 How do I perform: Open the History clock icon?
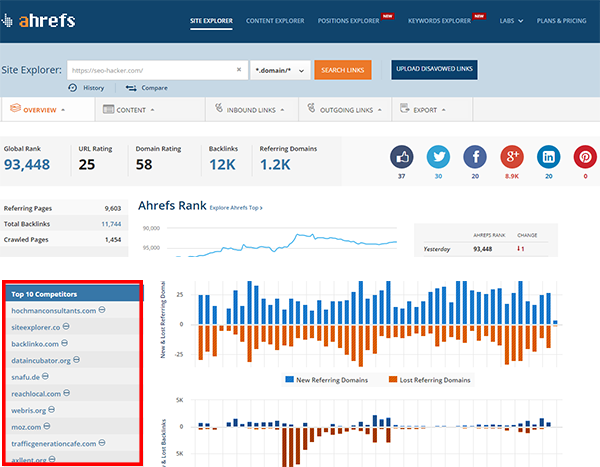[74, 88]
